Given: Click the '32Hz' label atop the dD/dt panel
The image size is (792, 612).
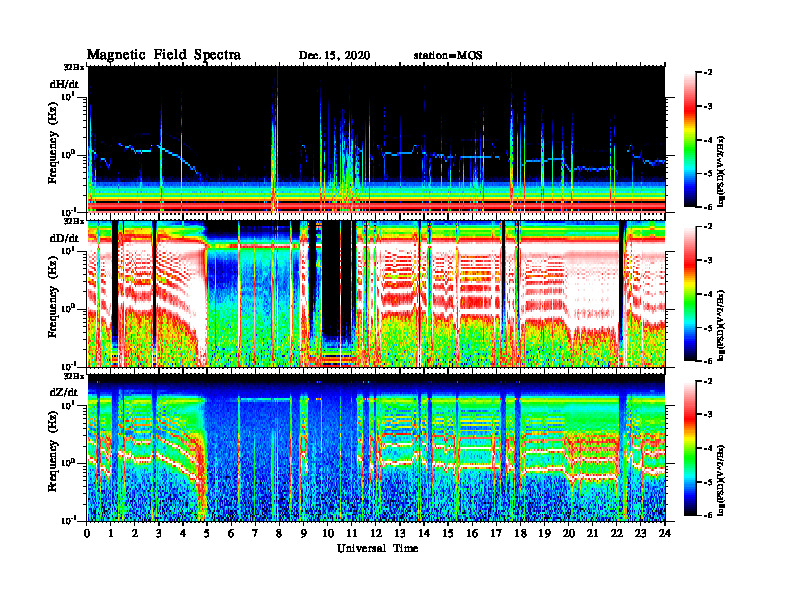Looking at the screenshot, I should coord(74,221).
